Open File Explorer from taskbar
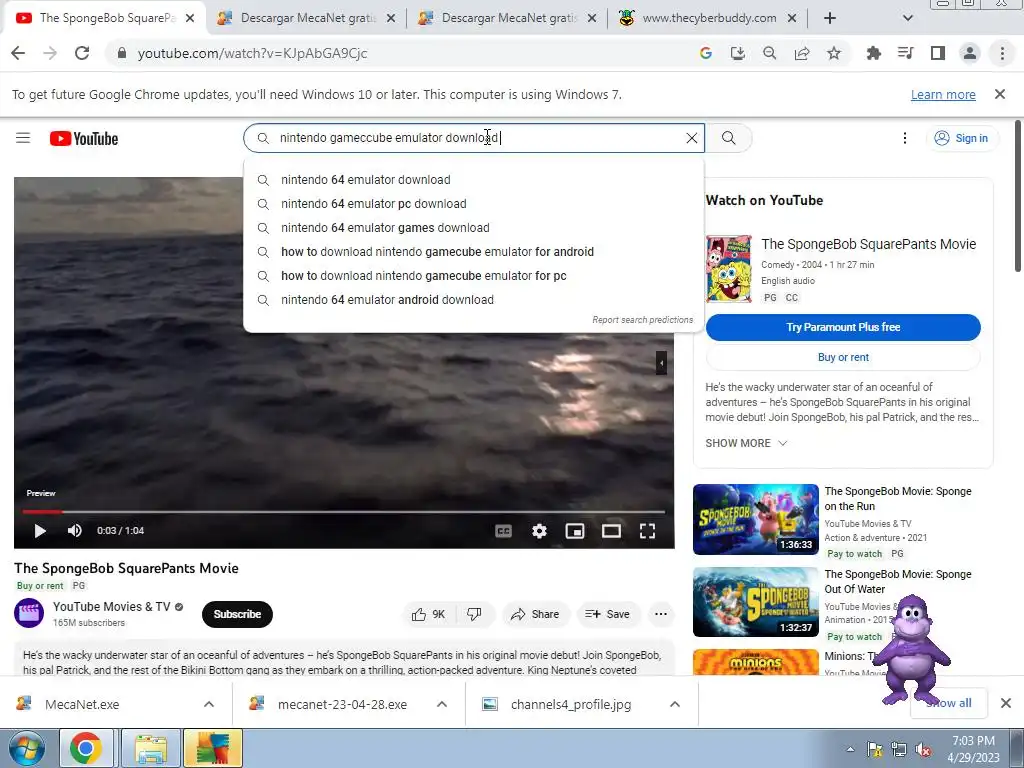 150,748
